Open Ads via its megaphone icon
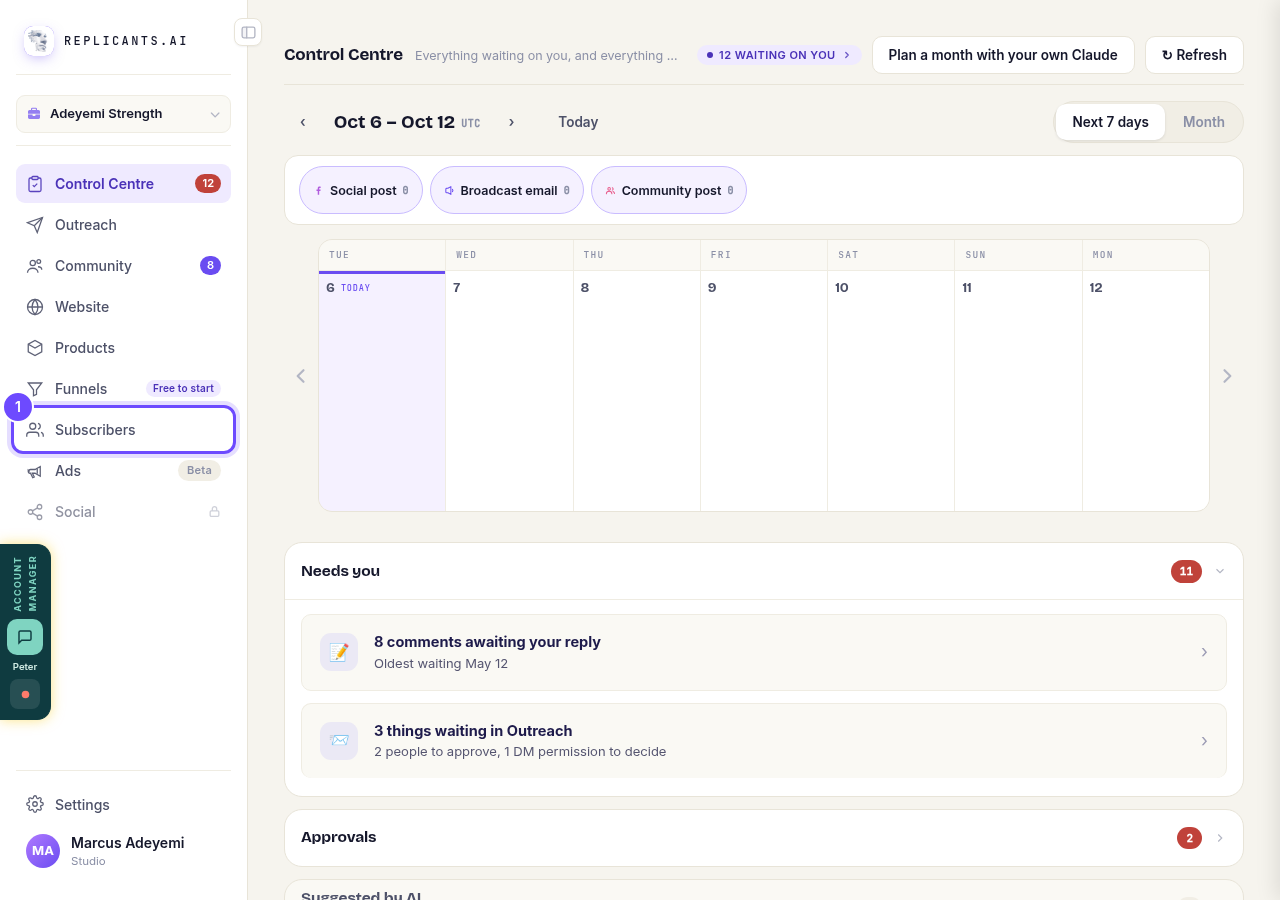 [35, 471]
